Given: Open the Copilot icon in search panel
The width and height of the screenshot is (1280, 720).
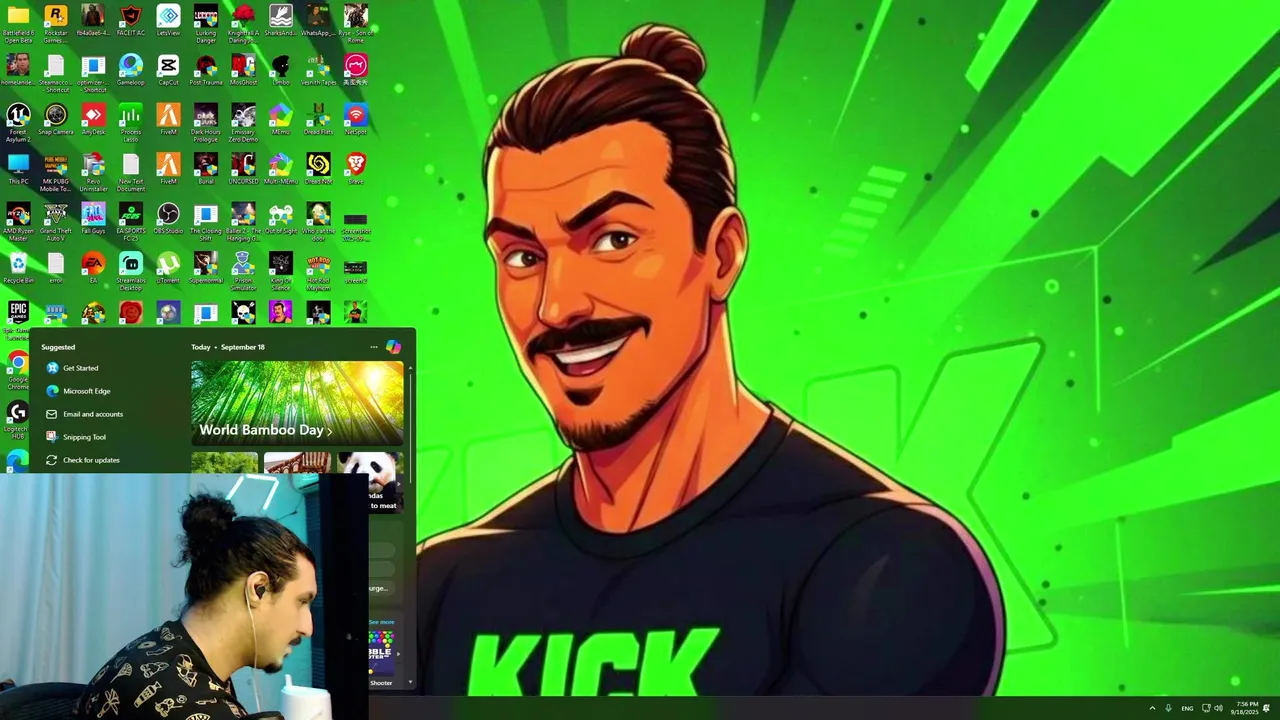Looking at the screenshot, I should [393, 347].
